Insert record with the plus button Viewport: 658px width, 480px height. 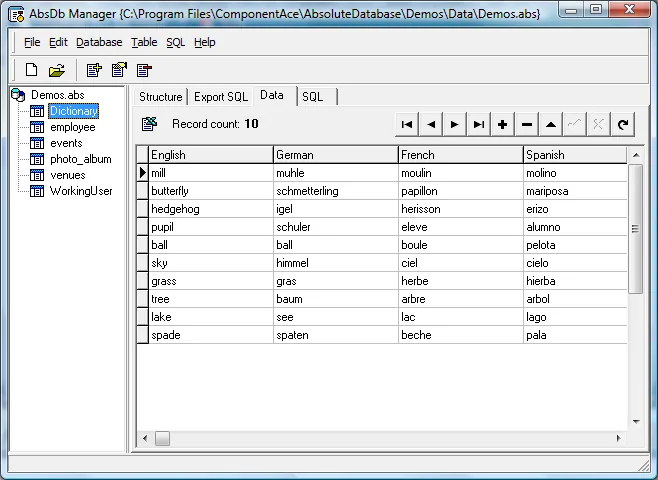502,124
